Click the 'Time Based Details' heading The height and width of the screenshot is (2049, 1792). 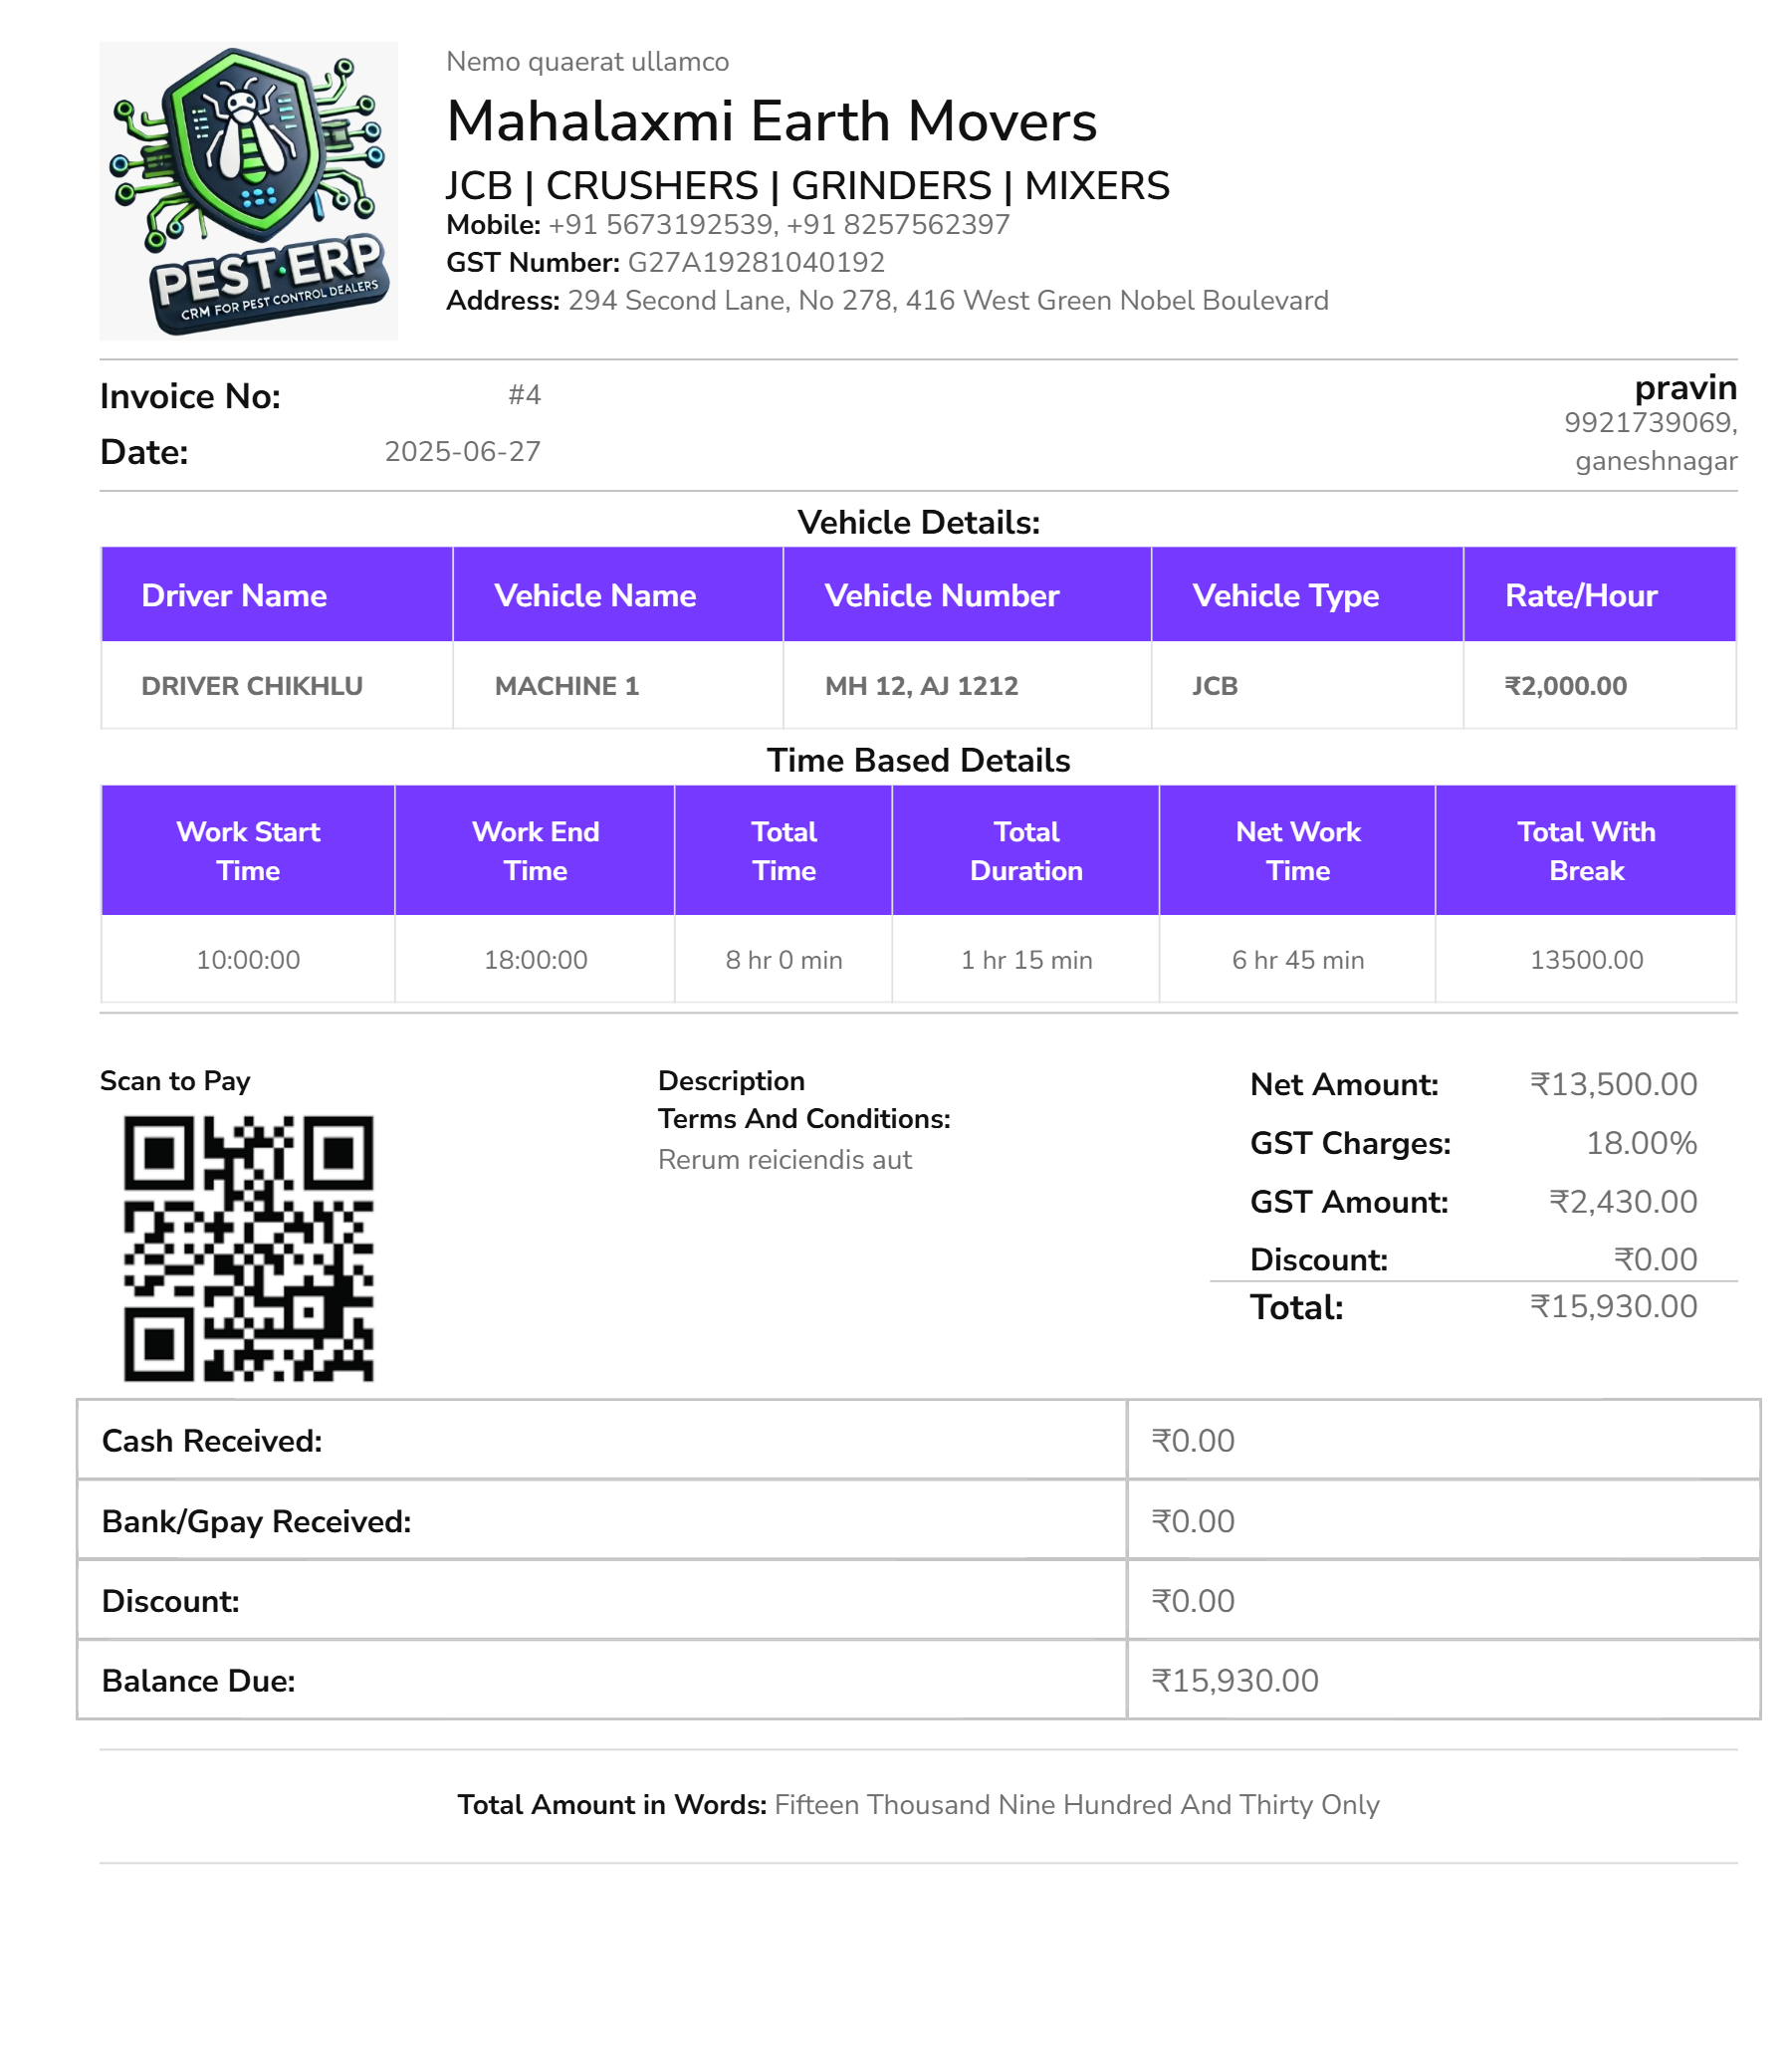pos(918,760)
